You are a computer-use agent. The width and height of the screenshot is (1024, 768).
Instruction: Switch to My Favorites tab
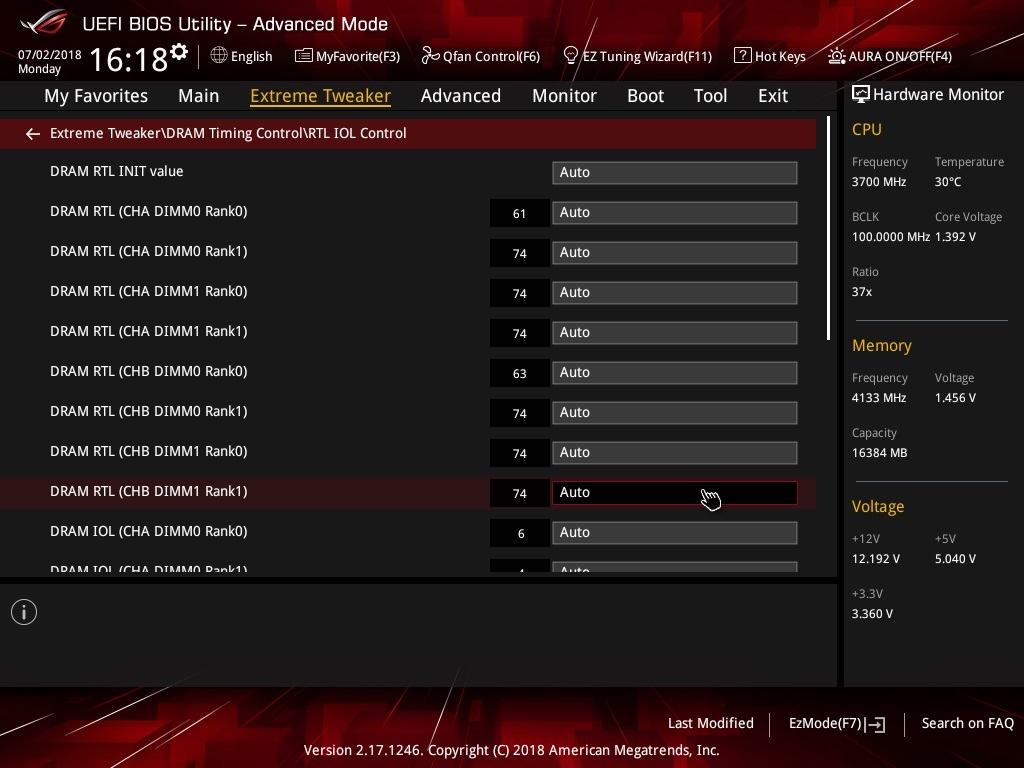[x=96, y=96]
